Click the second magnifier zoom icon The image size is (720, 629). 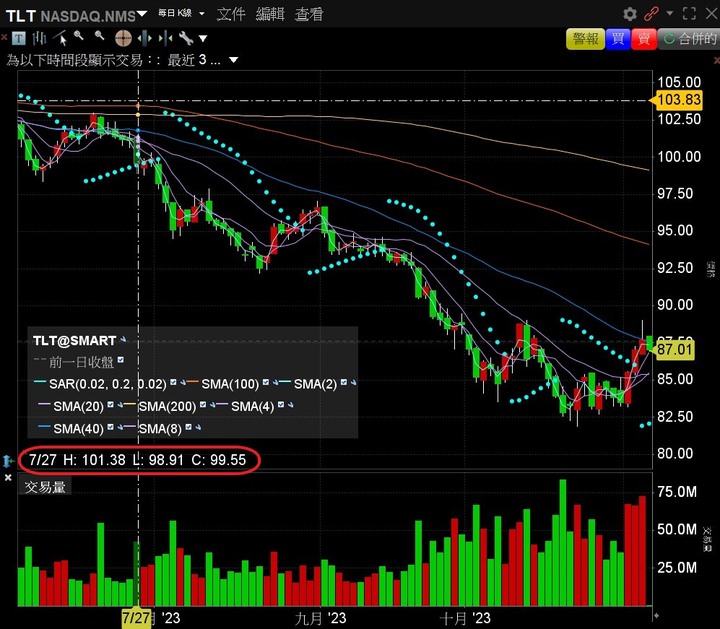pyautogui.click(x=99, y=36)
